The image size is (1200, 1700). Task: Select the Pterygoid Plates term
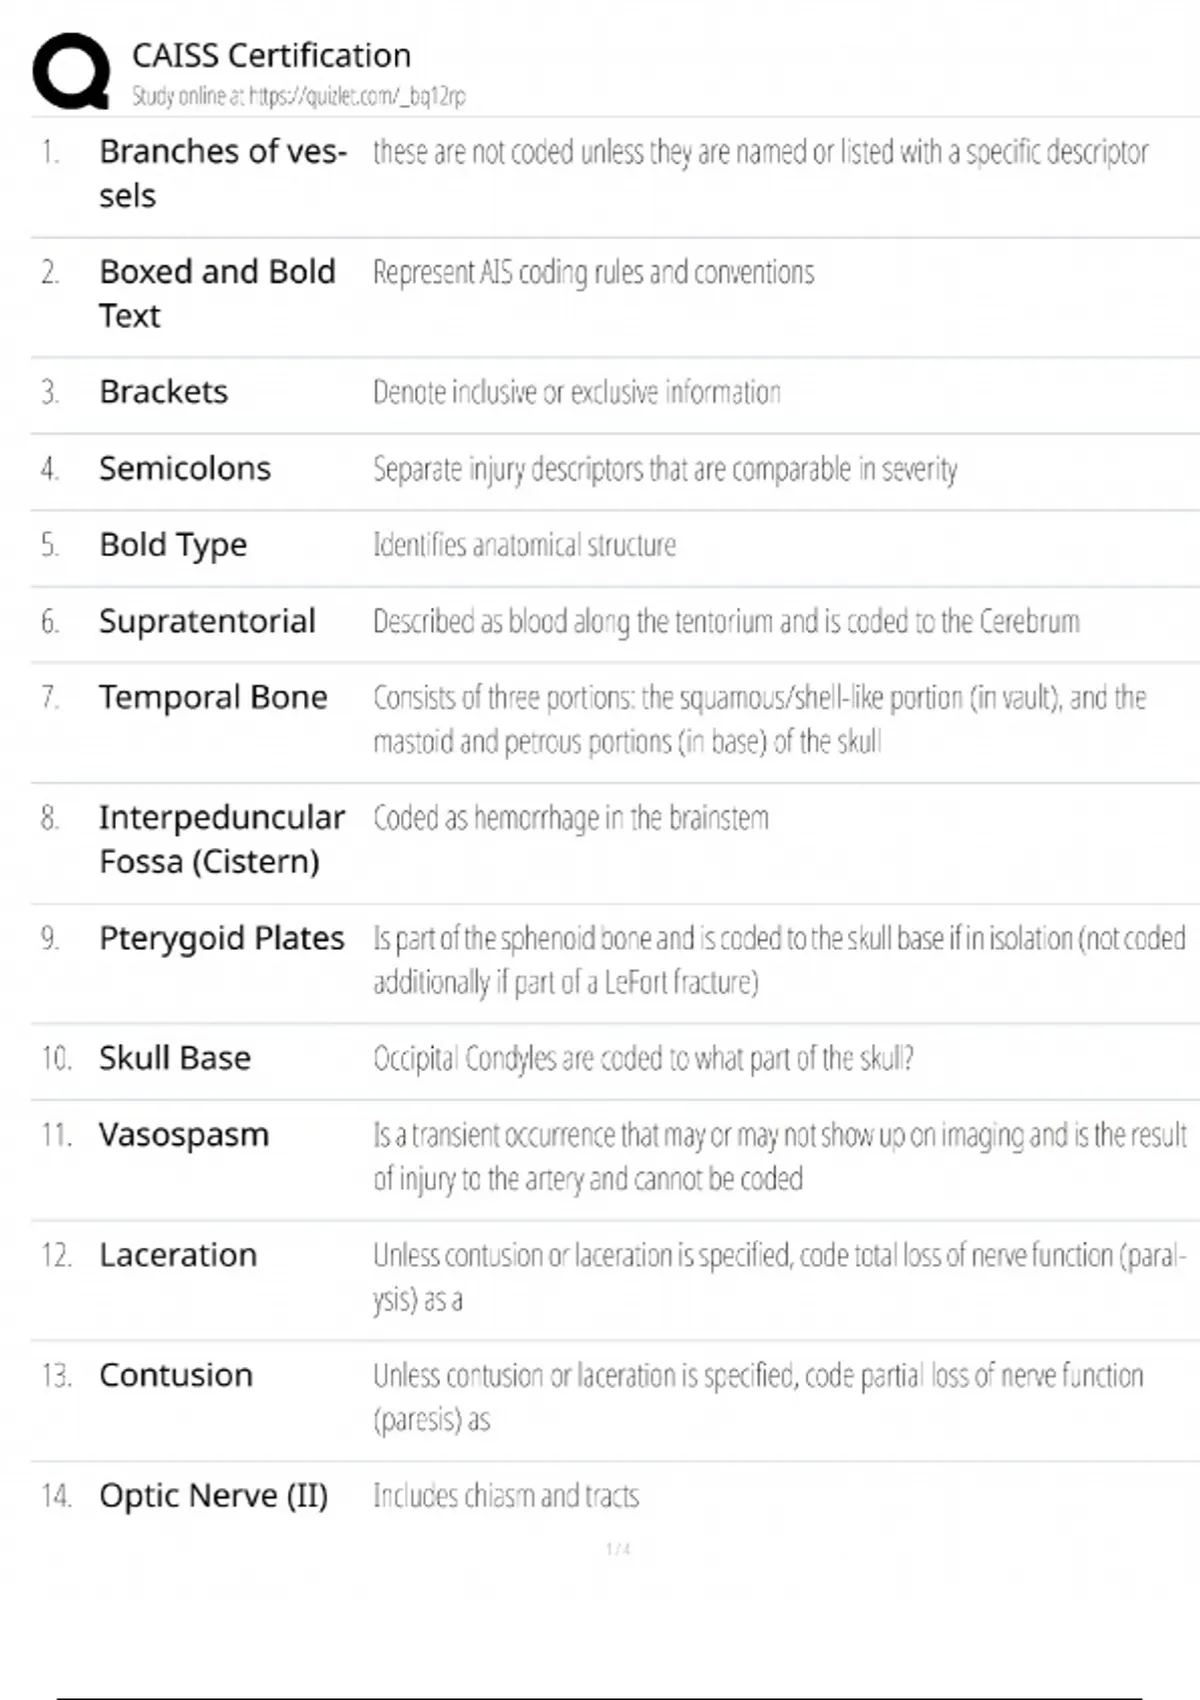click(x=221, y=938)
